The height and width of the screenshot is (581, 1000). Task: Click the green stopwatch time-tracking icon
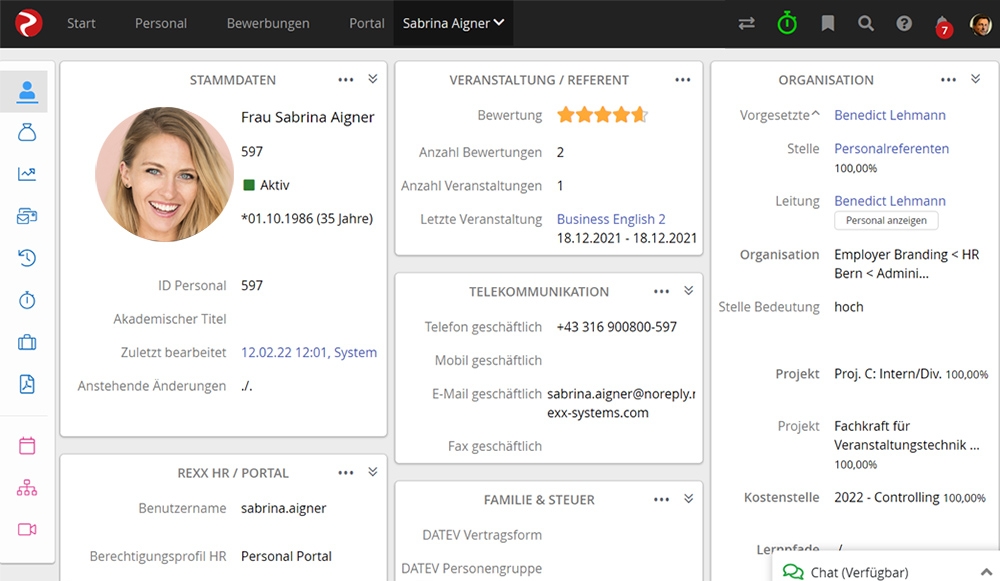[787, 23]
